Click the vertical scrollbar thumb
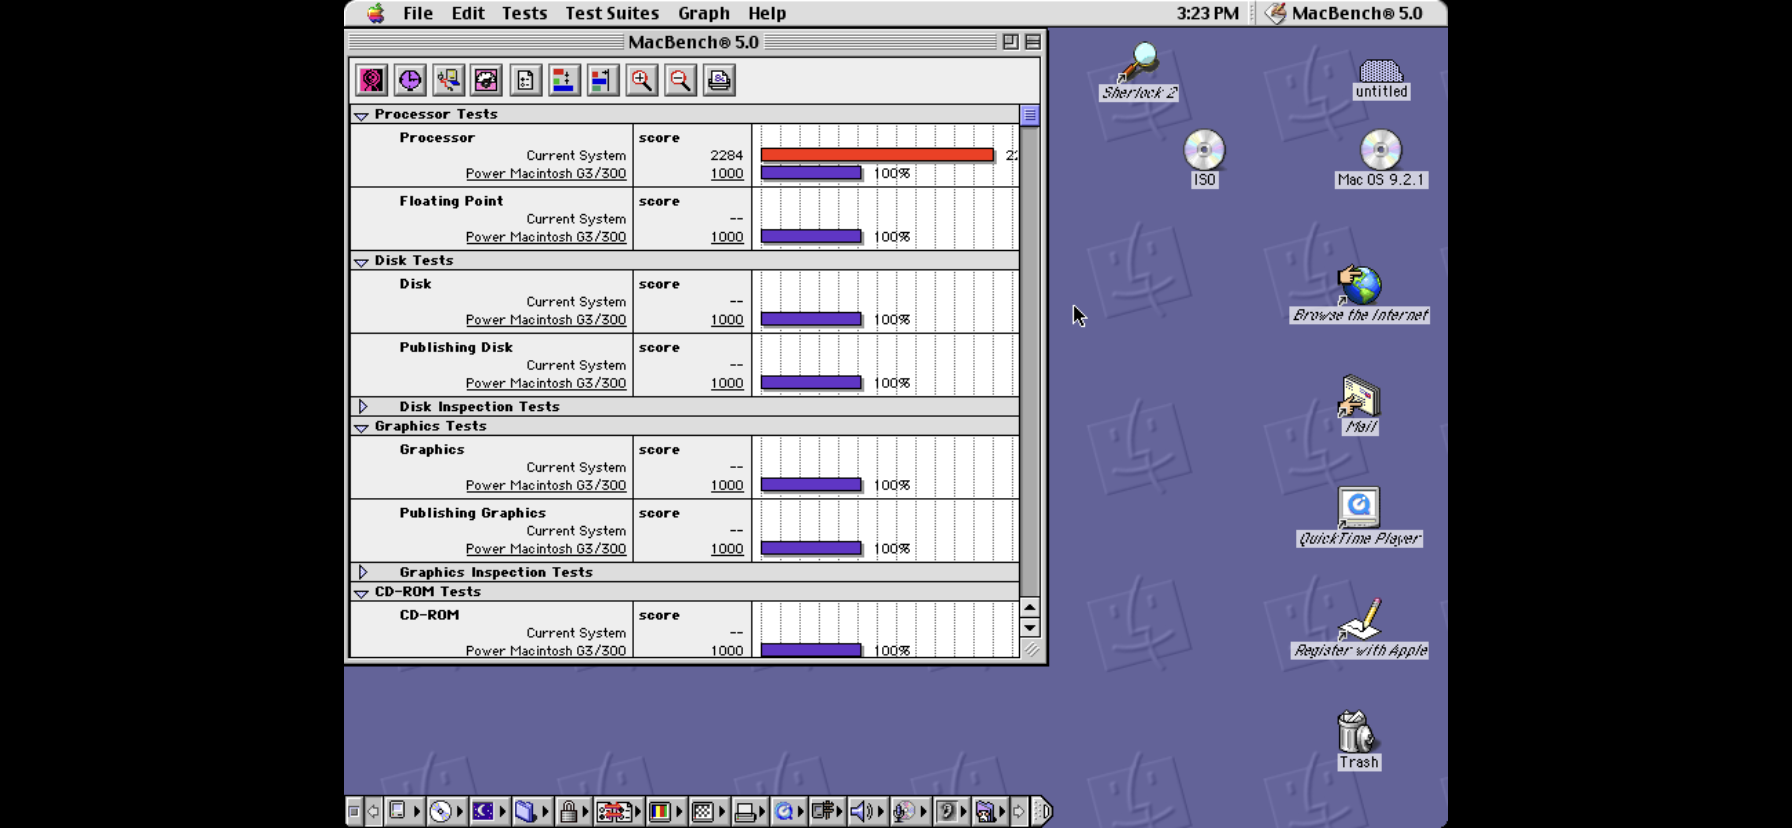 1030,115
